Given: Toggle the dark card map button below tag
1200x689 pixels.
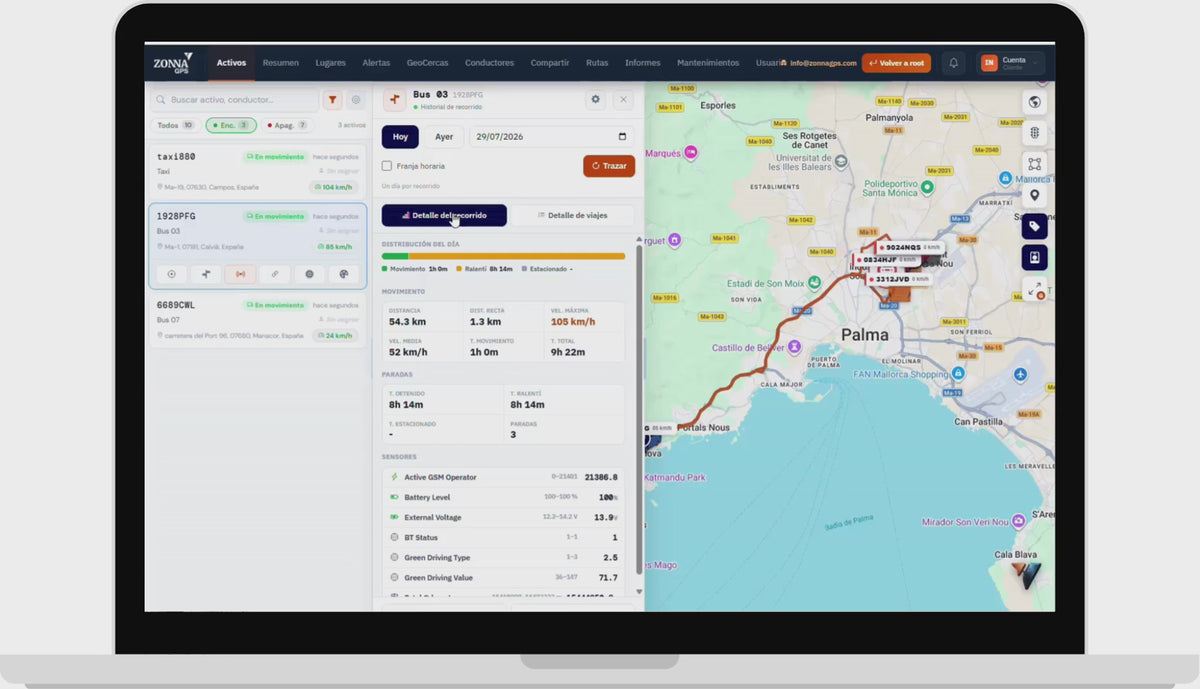Looking at the screenshot, I should click(x=1034, y=258).
